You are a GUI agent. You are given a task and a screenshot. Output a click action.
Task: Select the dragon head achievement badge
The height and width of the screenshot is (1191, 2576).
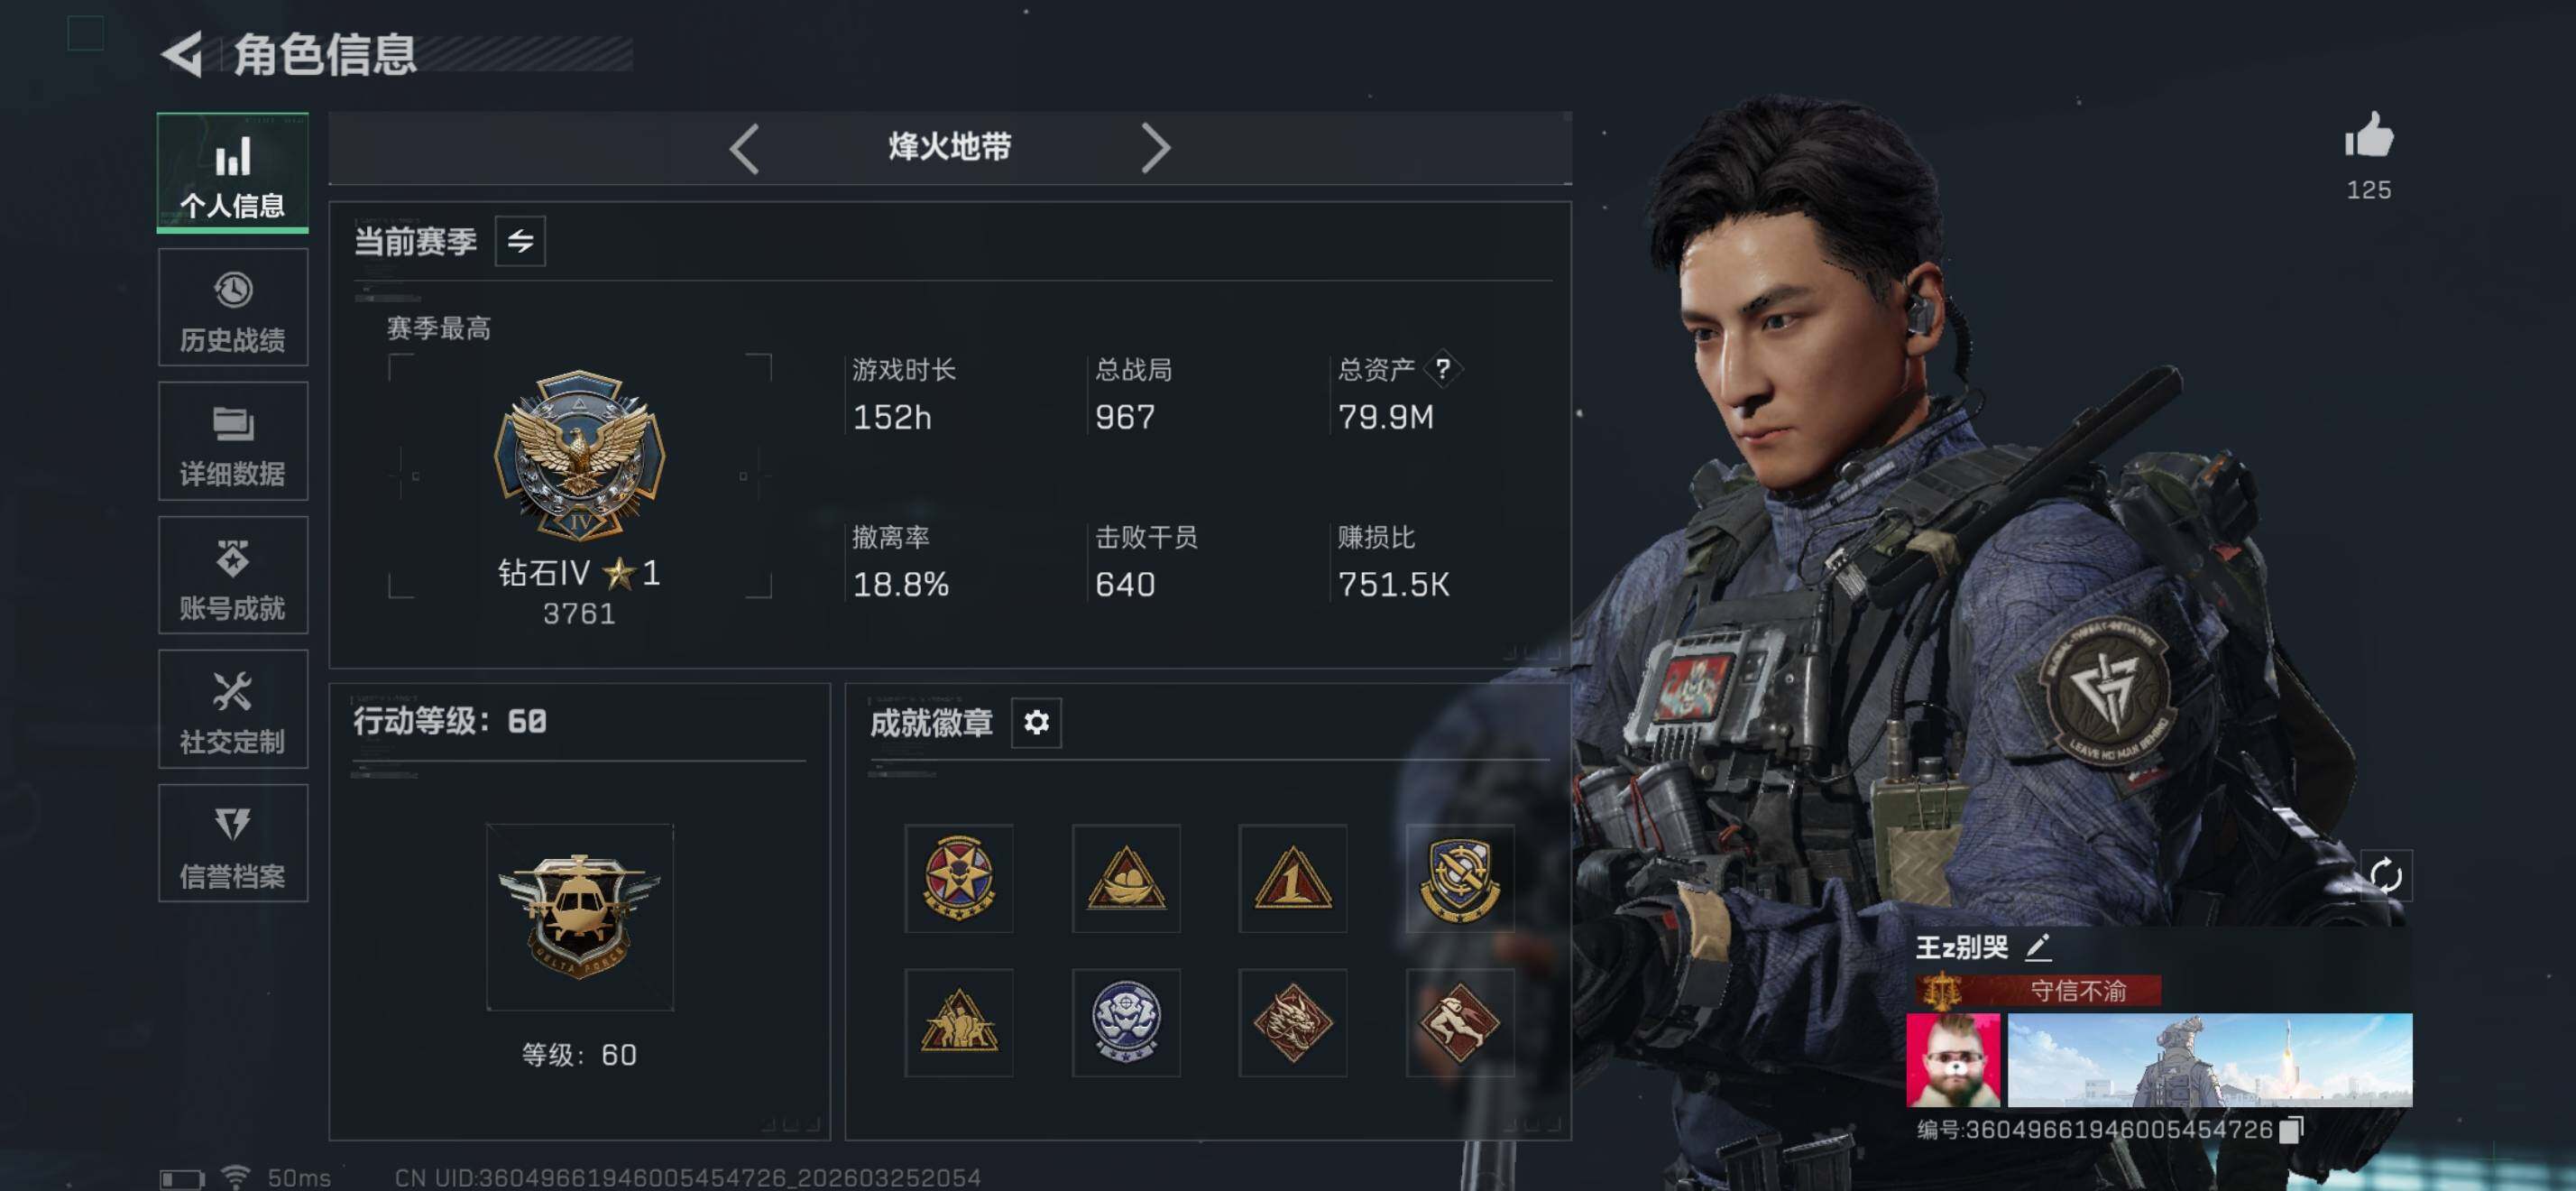[x=1292, y=1022]
